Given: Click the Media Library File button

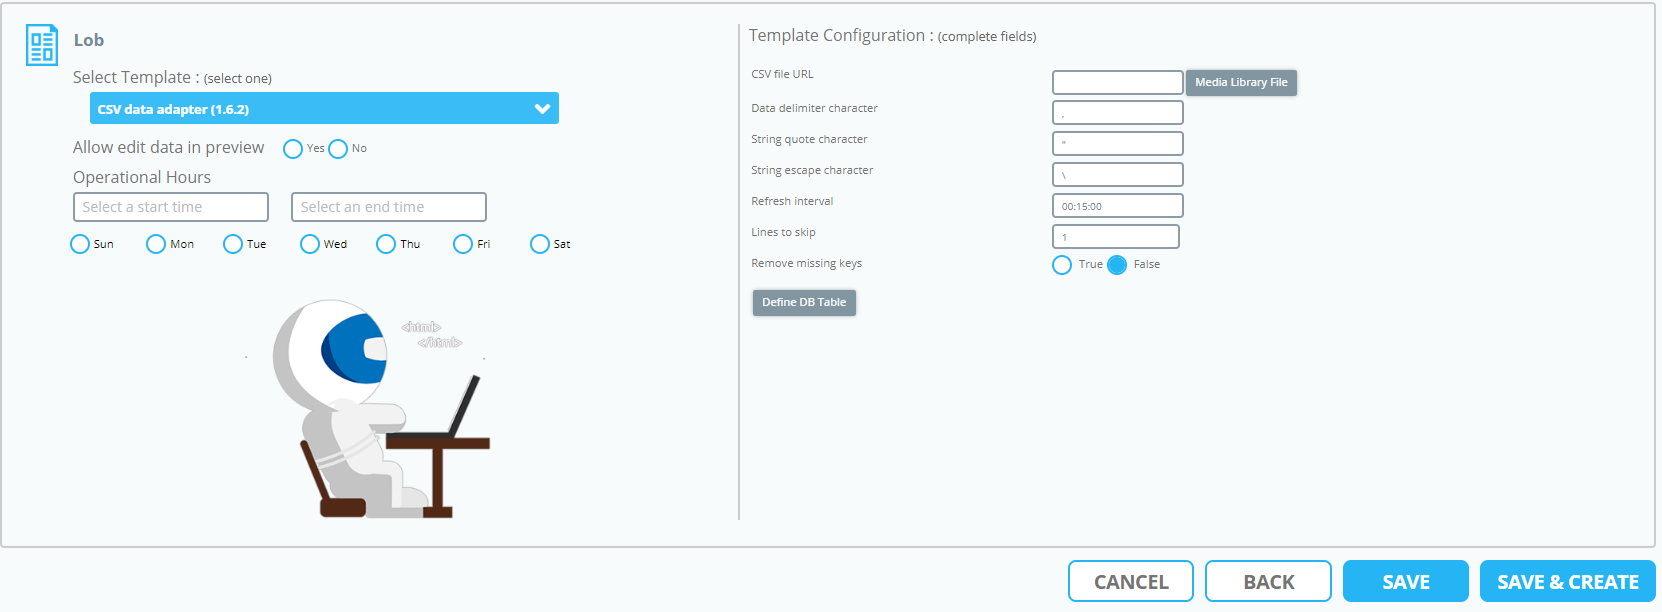Looking at the screenshot, I should point(1241,82).
